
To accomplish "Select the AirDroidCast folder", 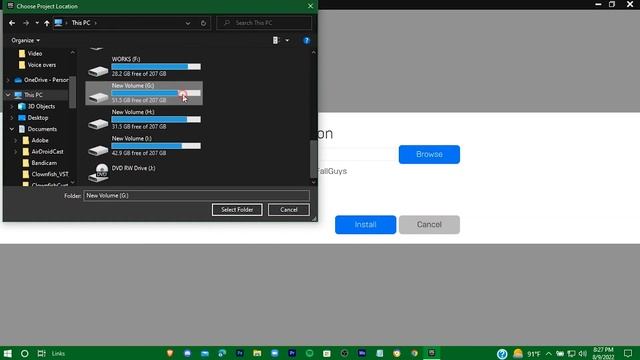I will click(47, 151).
